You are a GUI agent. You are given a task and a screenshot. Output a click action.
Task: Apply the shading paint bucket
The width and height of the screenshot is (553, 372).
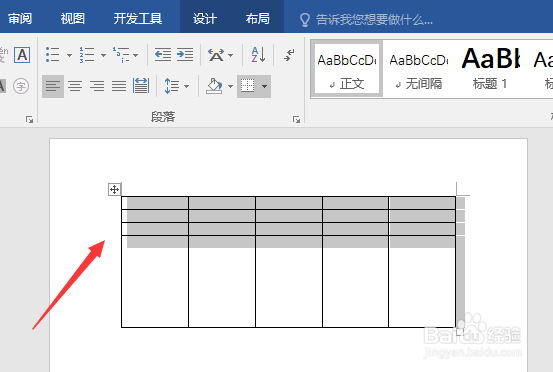214,86
